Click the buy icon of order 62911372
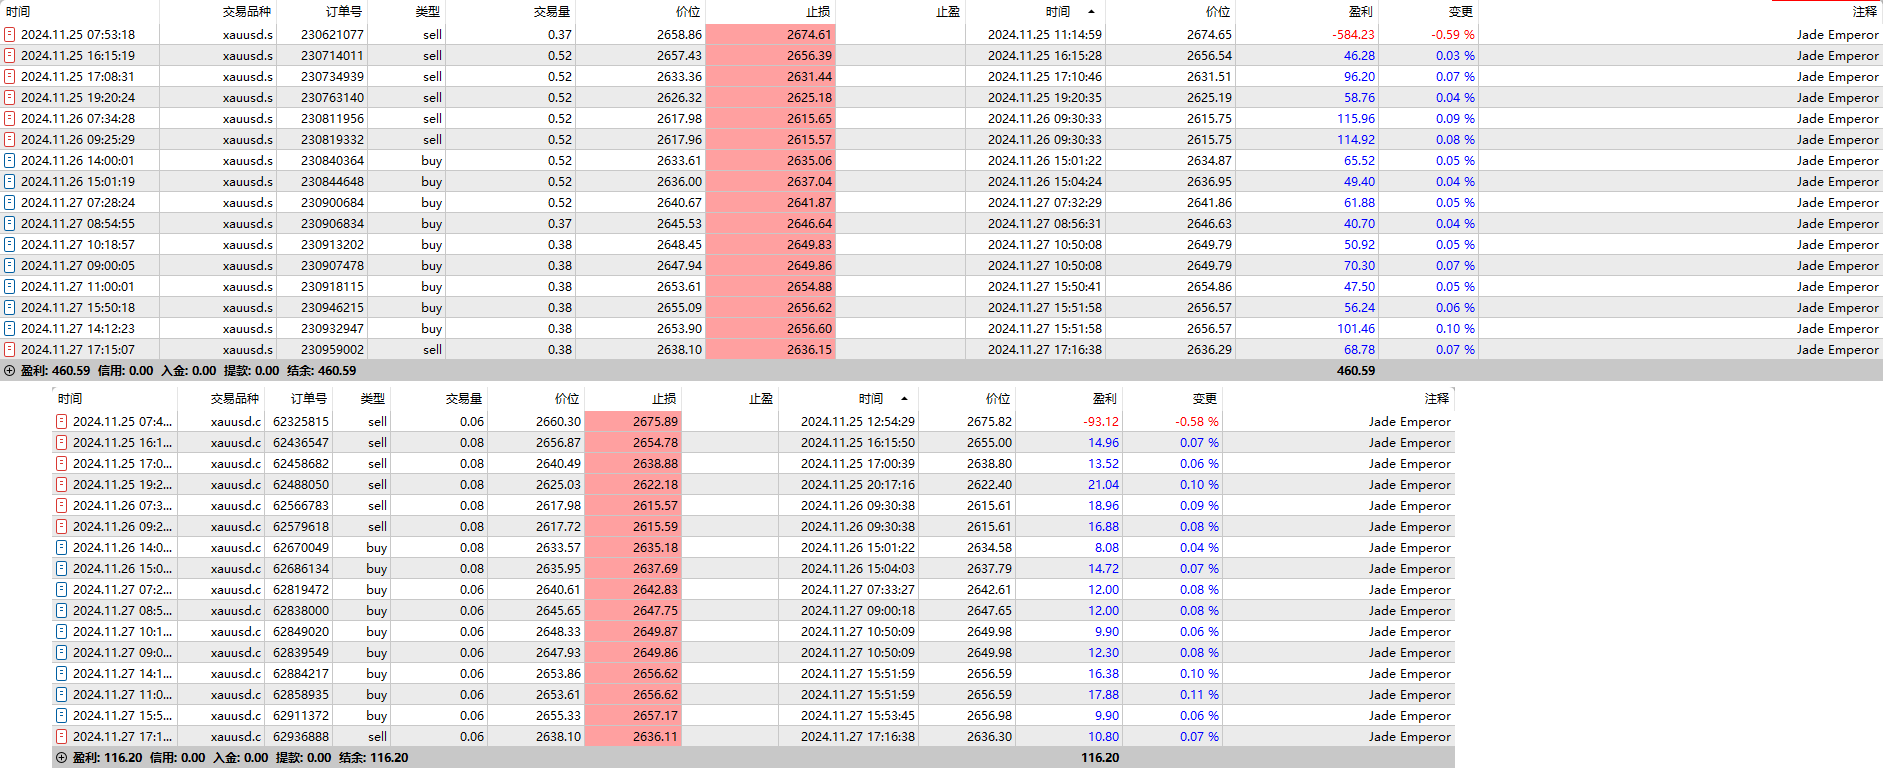The height and width of the screenshot is (774, 1883). pyautogui.click(x=62, y=715)
